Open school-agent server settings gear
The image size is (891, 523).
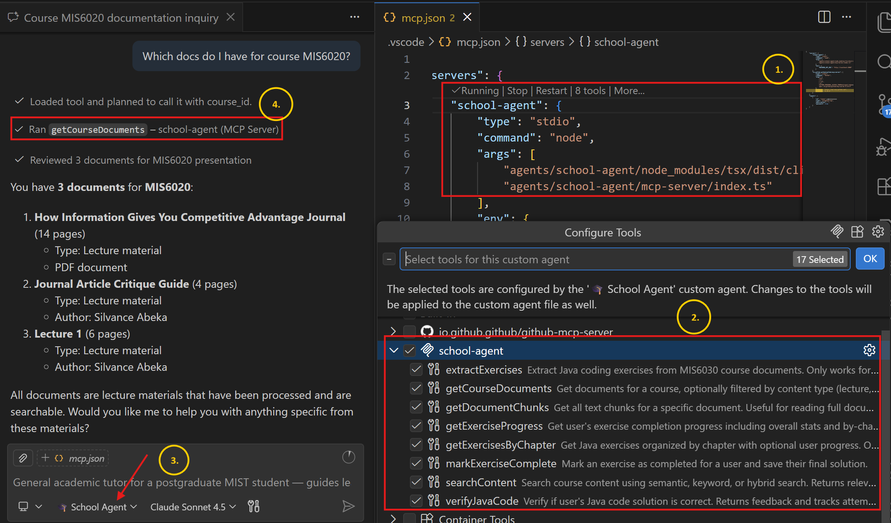[869, 350]
